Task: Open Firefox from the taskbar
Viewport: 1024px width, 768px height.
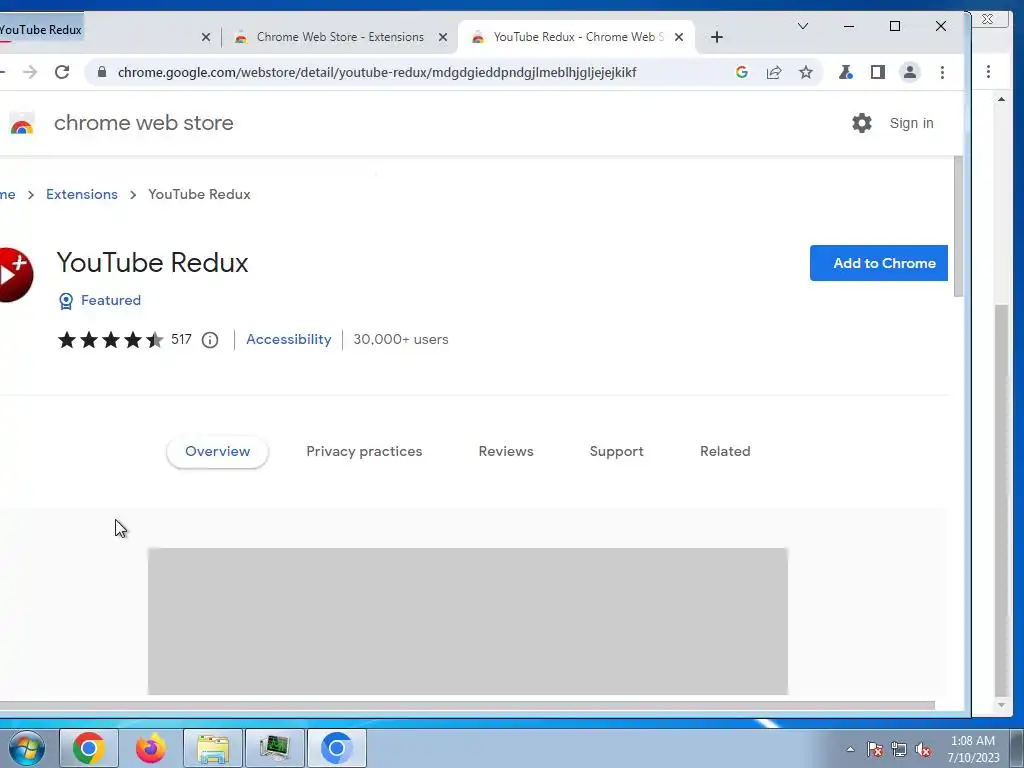Action: tap(150, 748)
